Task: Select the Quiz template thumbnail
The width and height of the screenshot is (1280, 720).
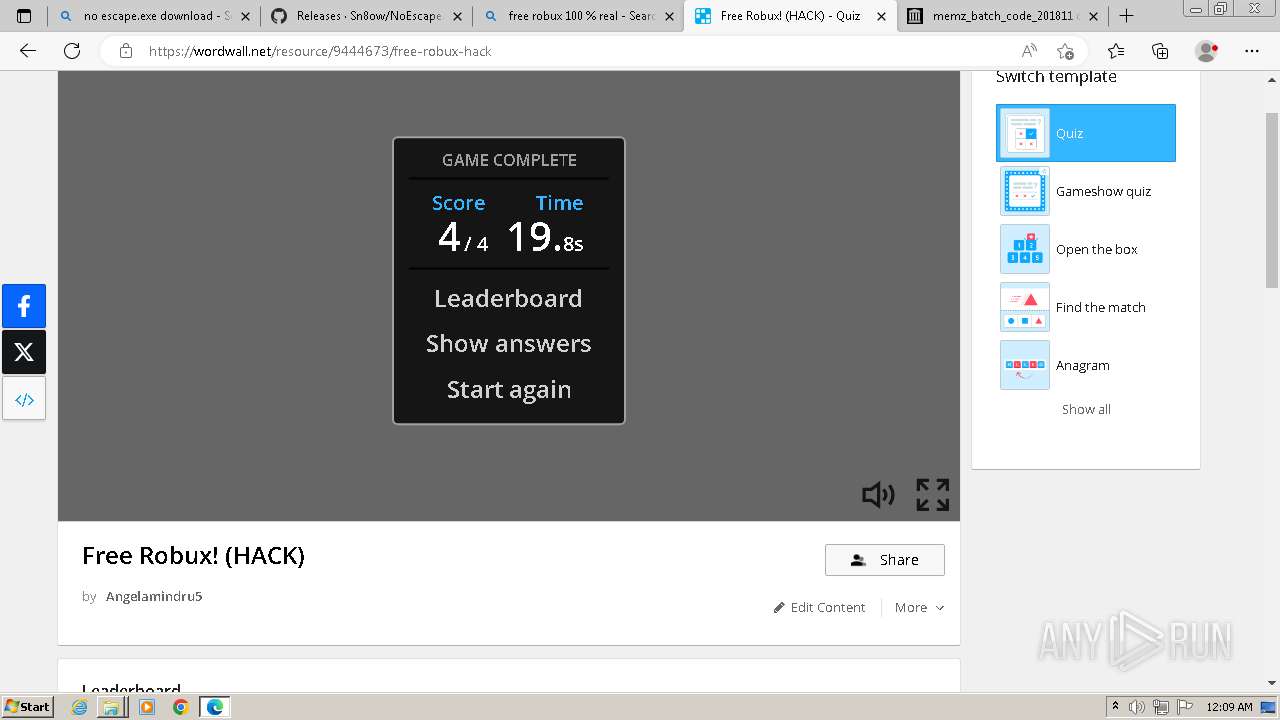Action: pyautogui.click(x=1086, y=133)
